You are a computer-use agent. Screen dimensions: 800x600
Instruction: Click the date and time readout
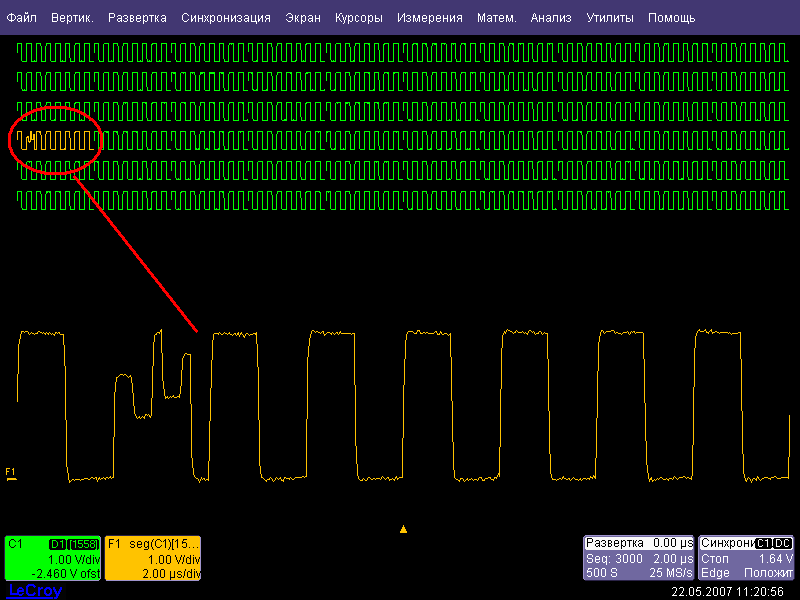click(727, 592)
